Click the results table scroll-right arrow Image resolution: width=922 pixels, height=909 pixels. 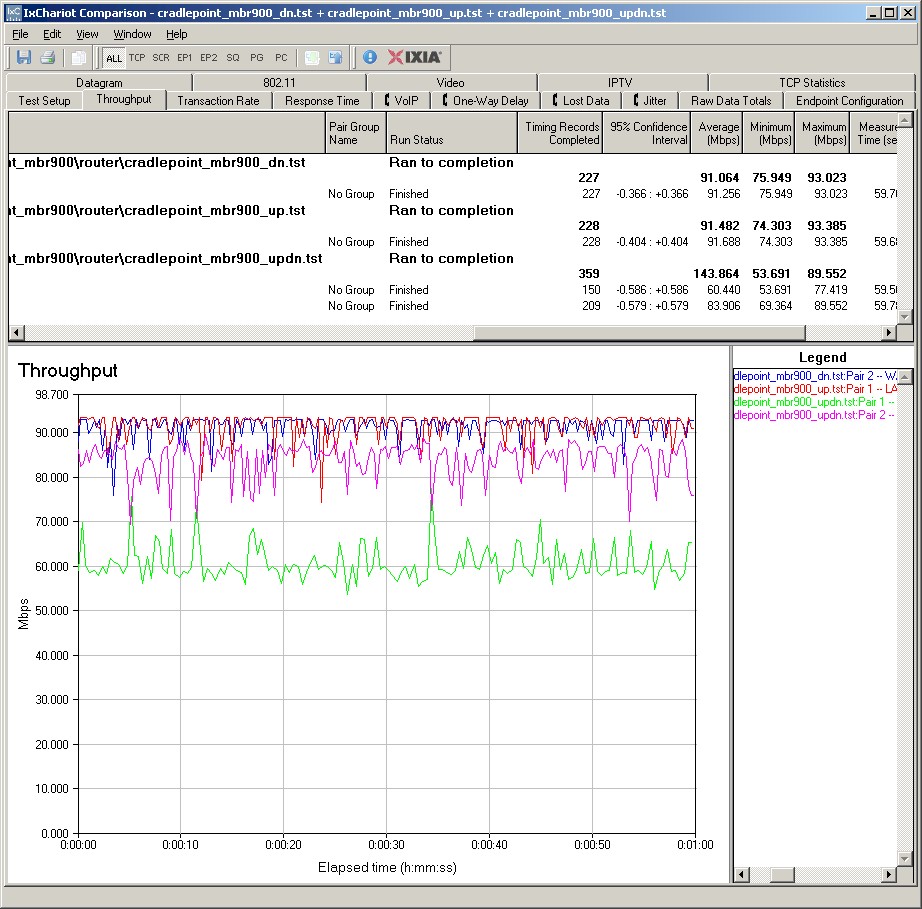point(889,333)
